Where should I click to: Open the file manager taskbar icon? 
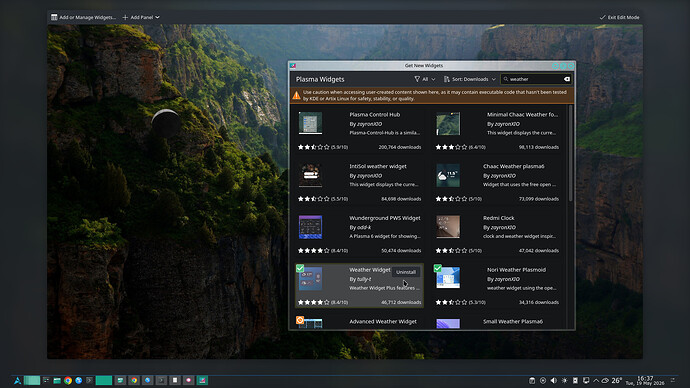pyautogui.click(x=57, y=381)
